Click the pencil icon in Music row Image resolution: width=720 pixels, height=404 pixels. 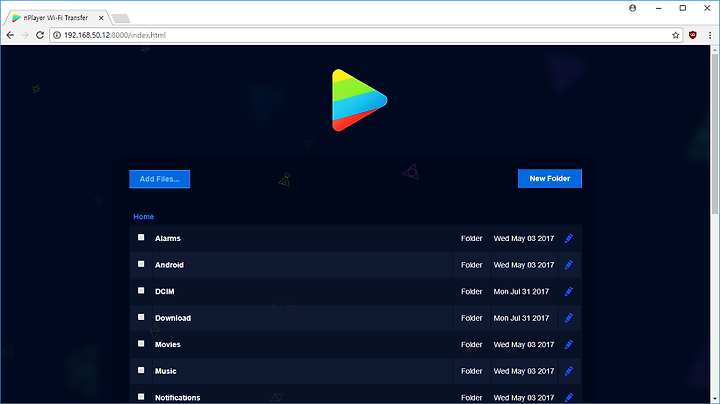click(569, 371)
